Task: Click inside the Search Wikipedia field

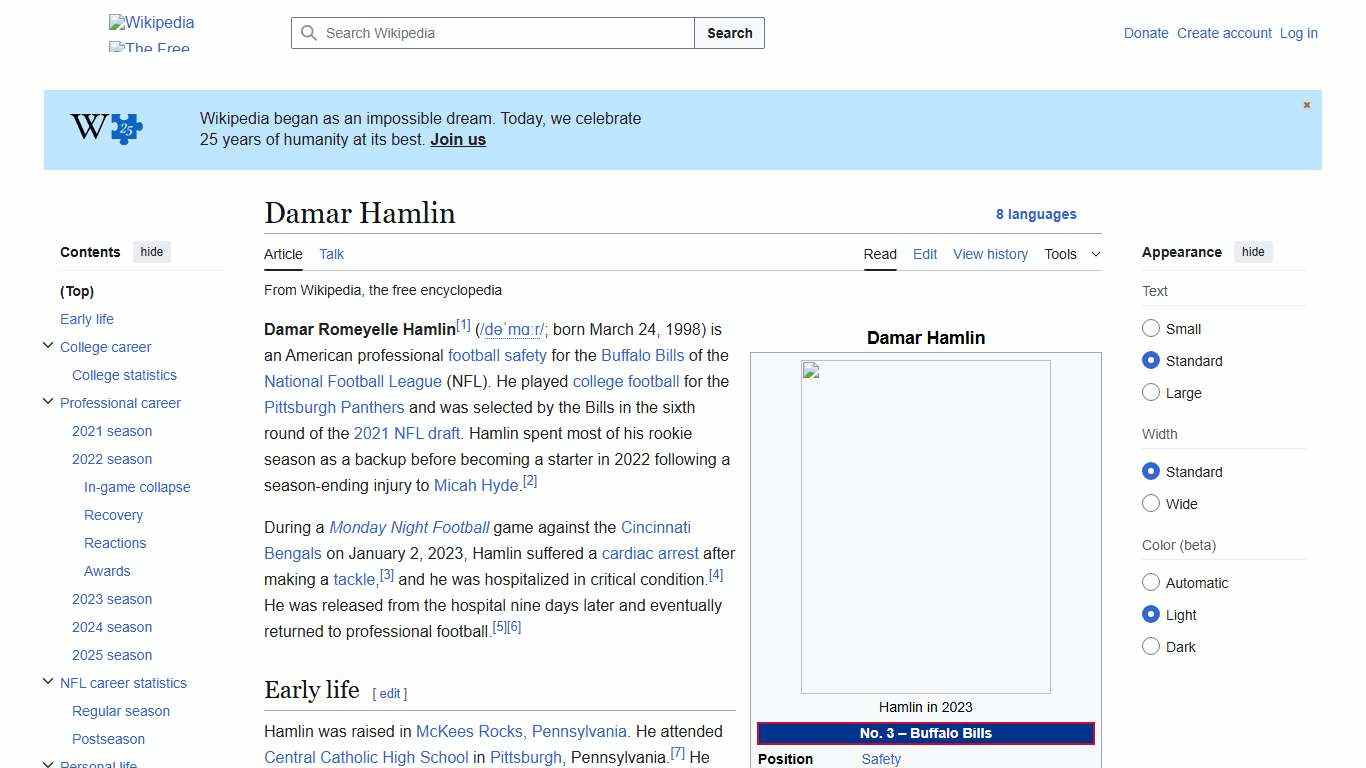Action: point(490,33)
